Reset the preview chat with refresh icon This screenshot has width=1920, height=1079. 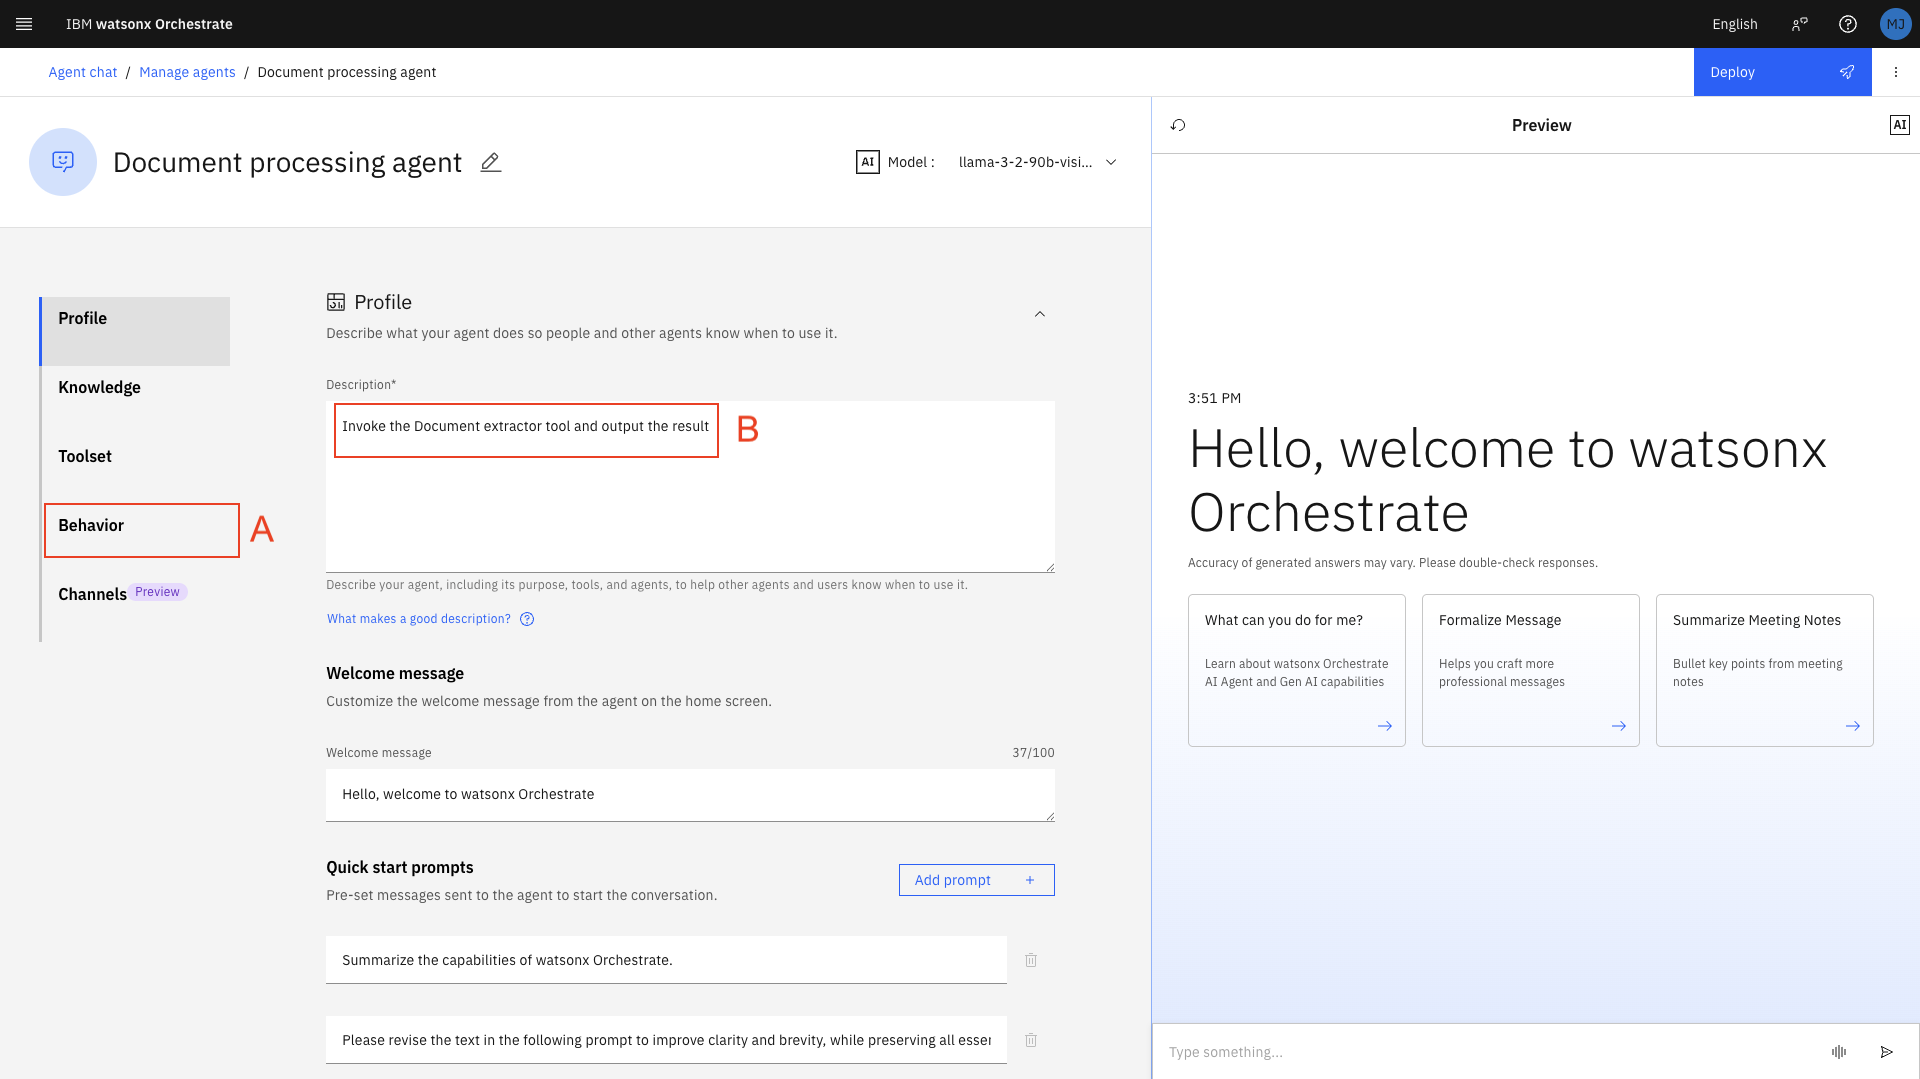[x=1178, y=125]
